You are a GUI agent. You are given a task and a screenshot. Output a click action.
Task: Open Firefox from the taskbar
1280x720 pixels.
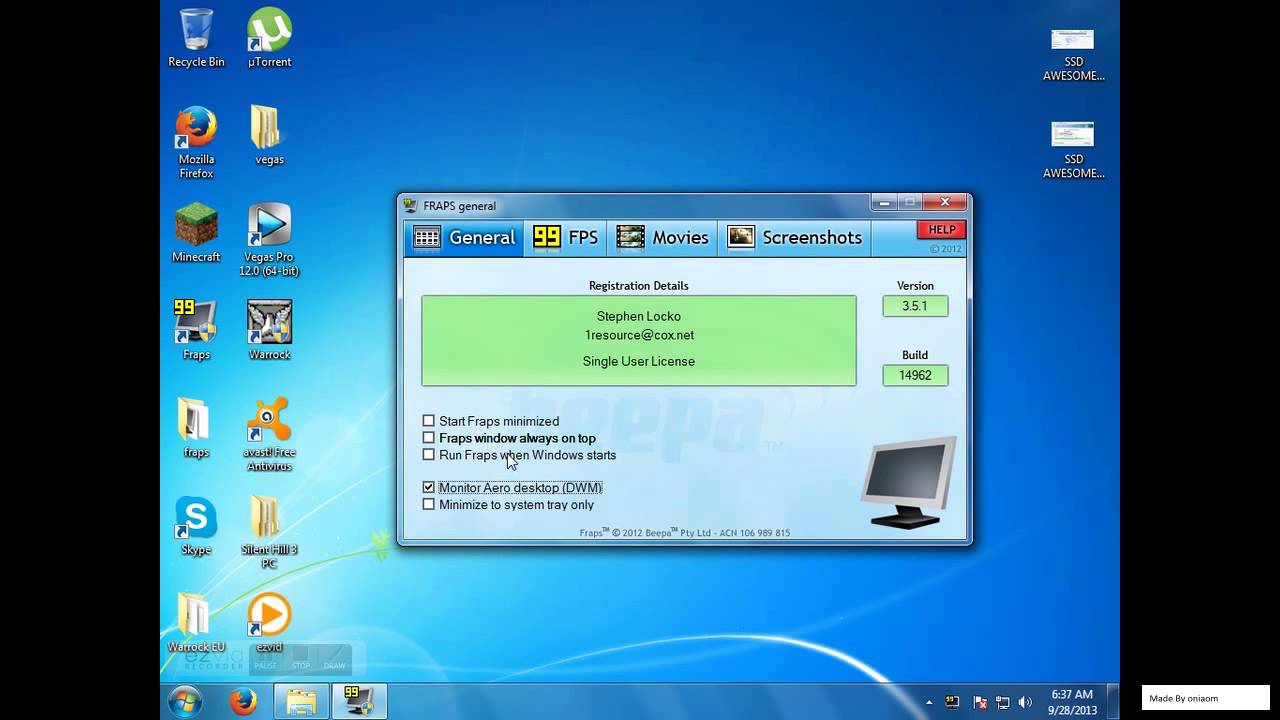(243, 701)
